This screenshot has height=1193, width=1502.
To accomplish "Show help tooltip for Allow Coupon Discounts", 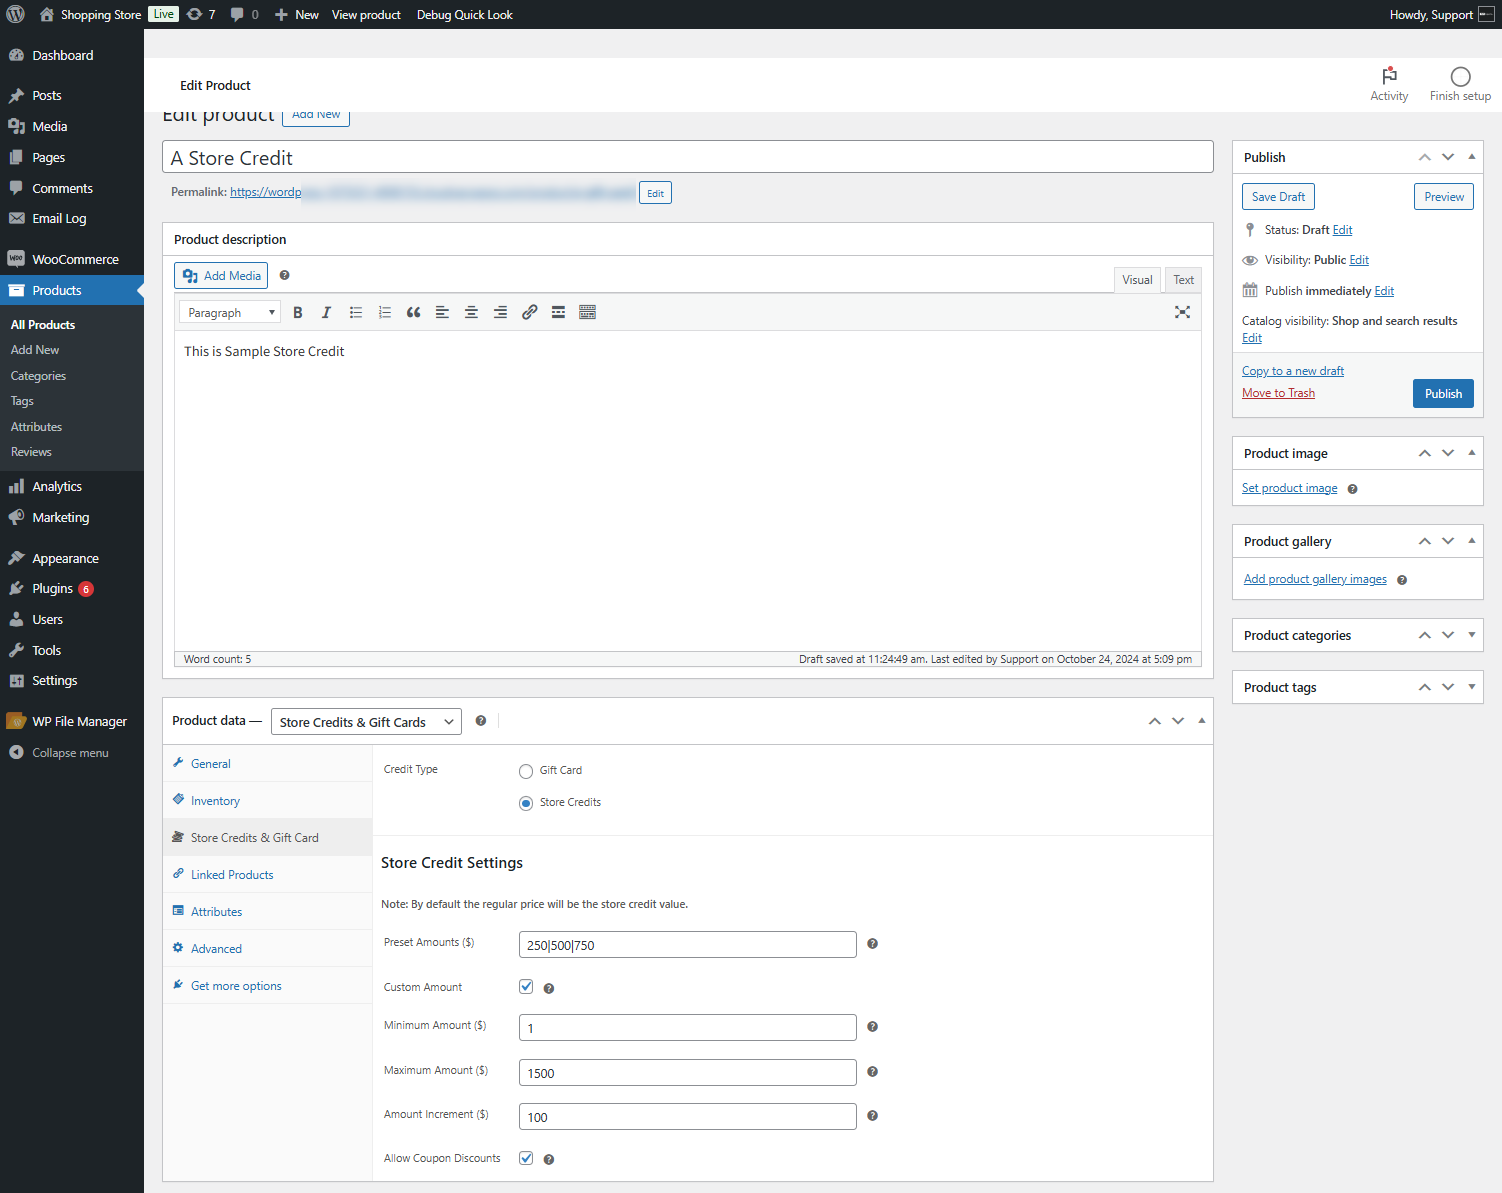I will click(x=548, y=1159).
